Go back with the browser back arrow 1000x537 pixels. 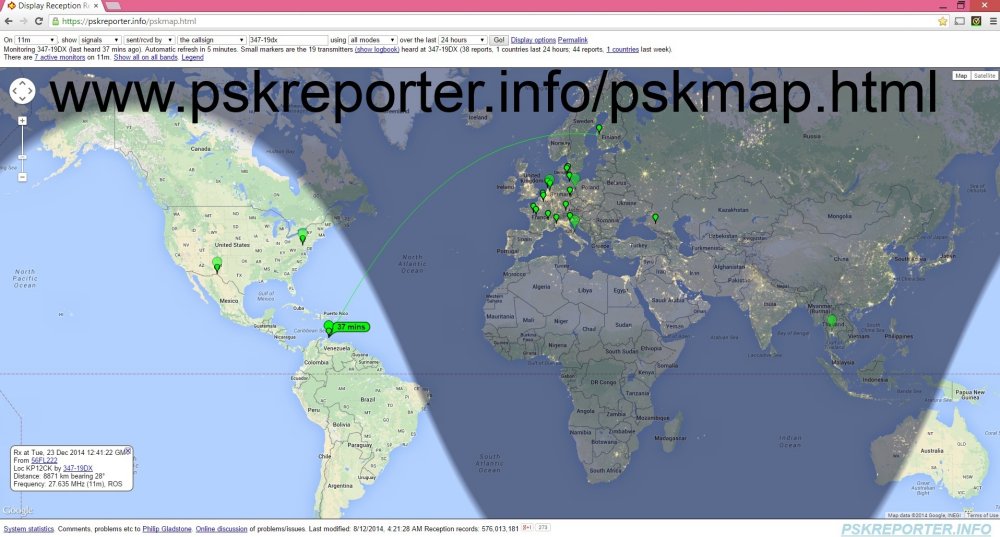pos(8,21)
